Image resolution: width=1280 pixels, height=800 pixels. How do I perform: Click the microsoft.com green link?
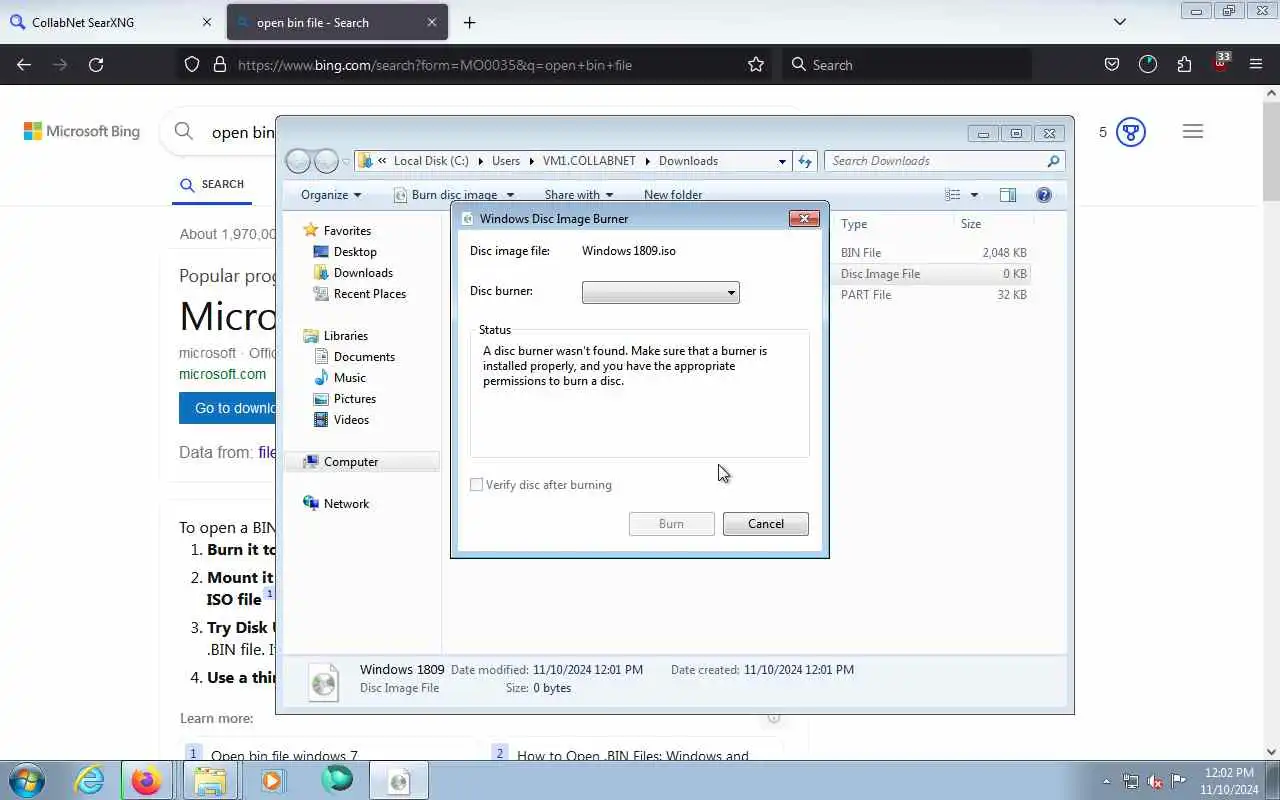(x=223, y=374)
